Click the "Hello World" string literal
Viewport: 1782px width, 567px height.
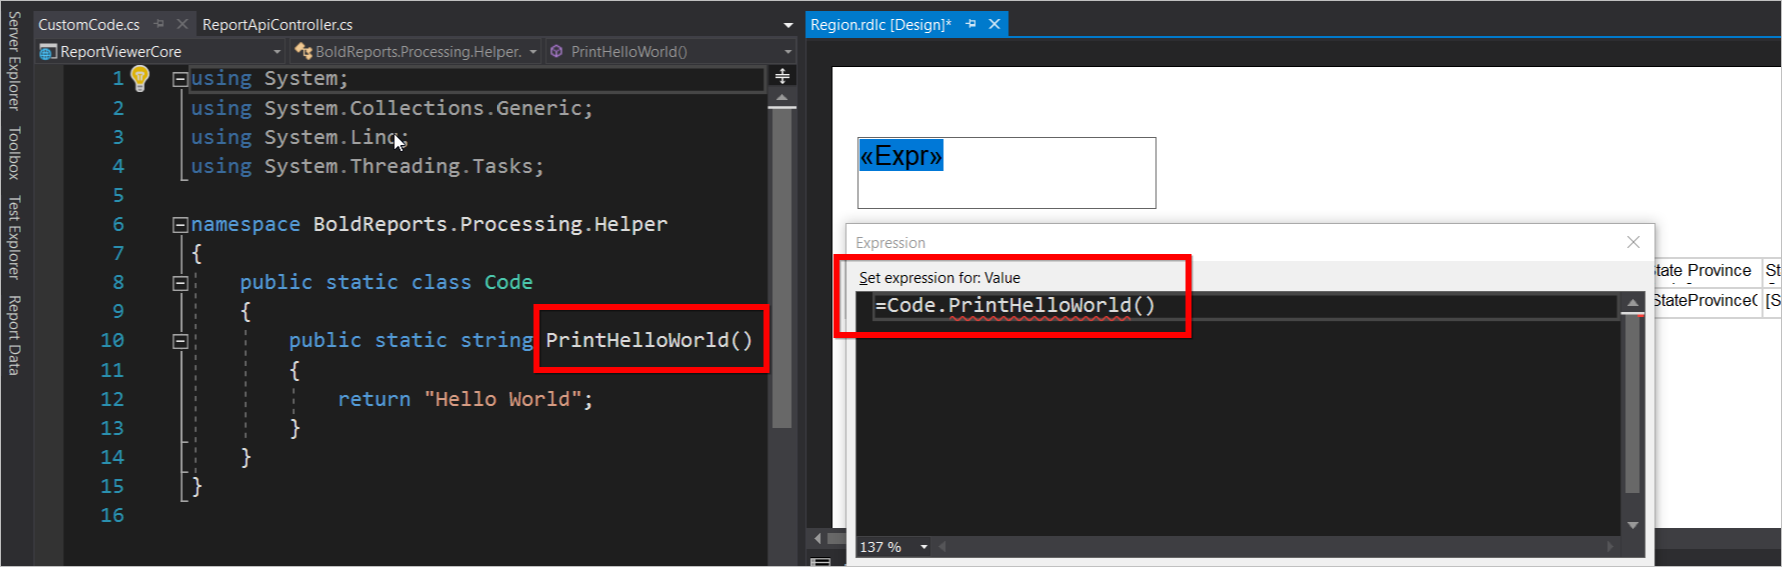[x=503, y=399]
